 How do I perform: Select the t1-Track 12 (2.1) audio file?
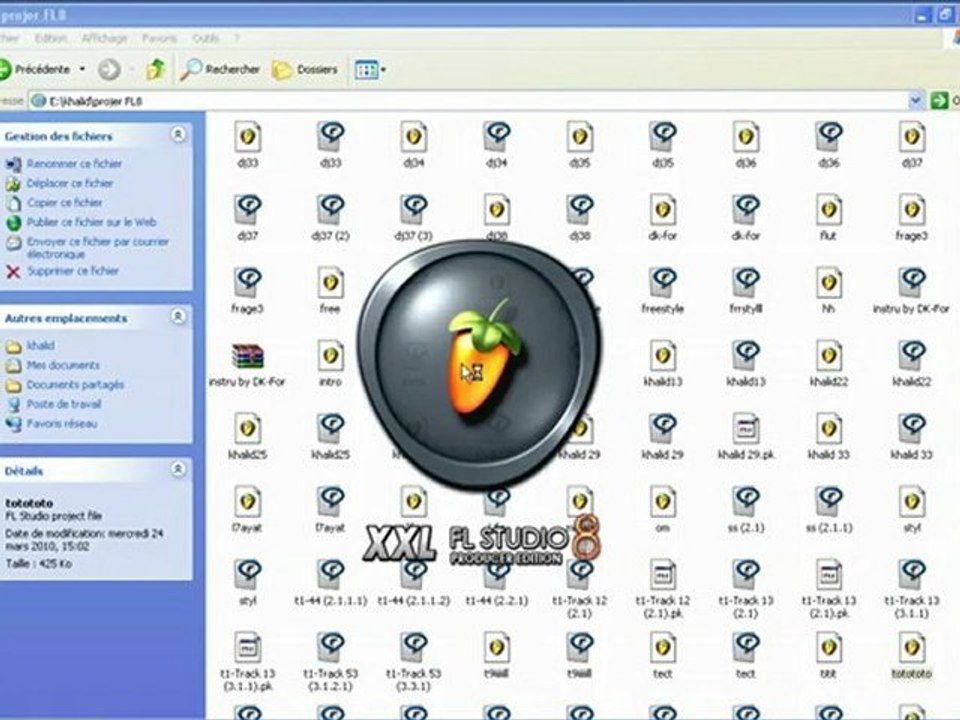coord(580,588)
